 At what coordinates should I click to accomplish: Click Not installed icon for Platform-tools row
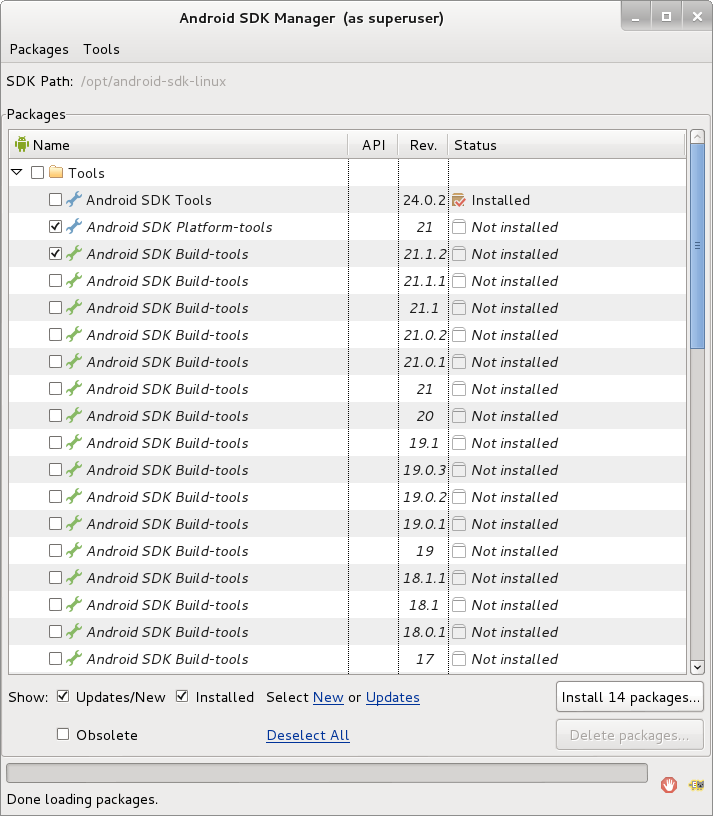pos(459,227)
